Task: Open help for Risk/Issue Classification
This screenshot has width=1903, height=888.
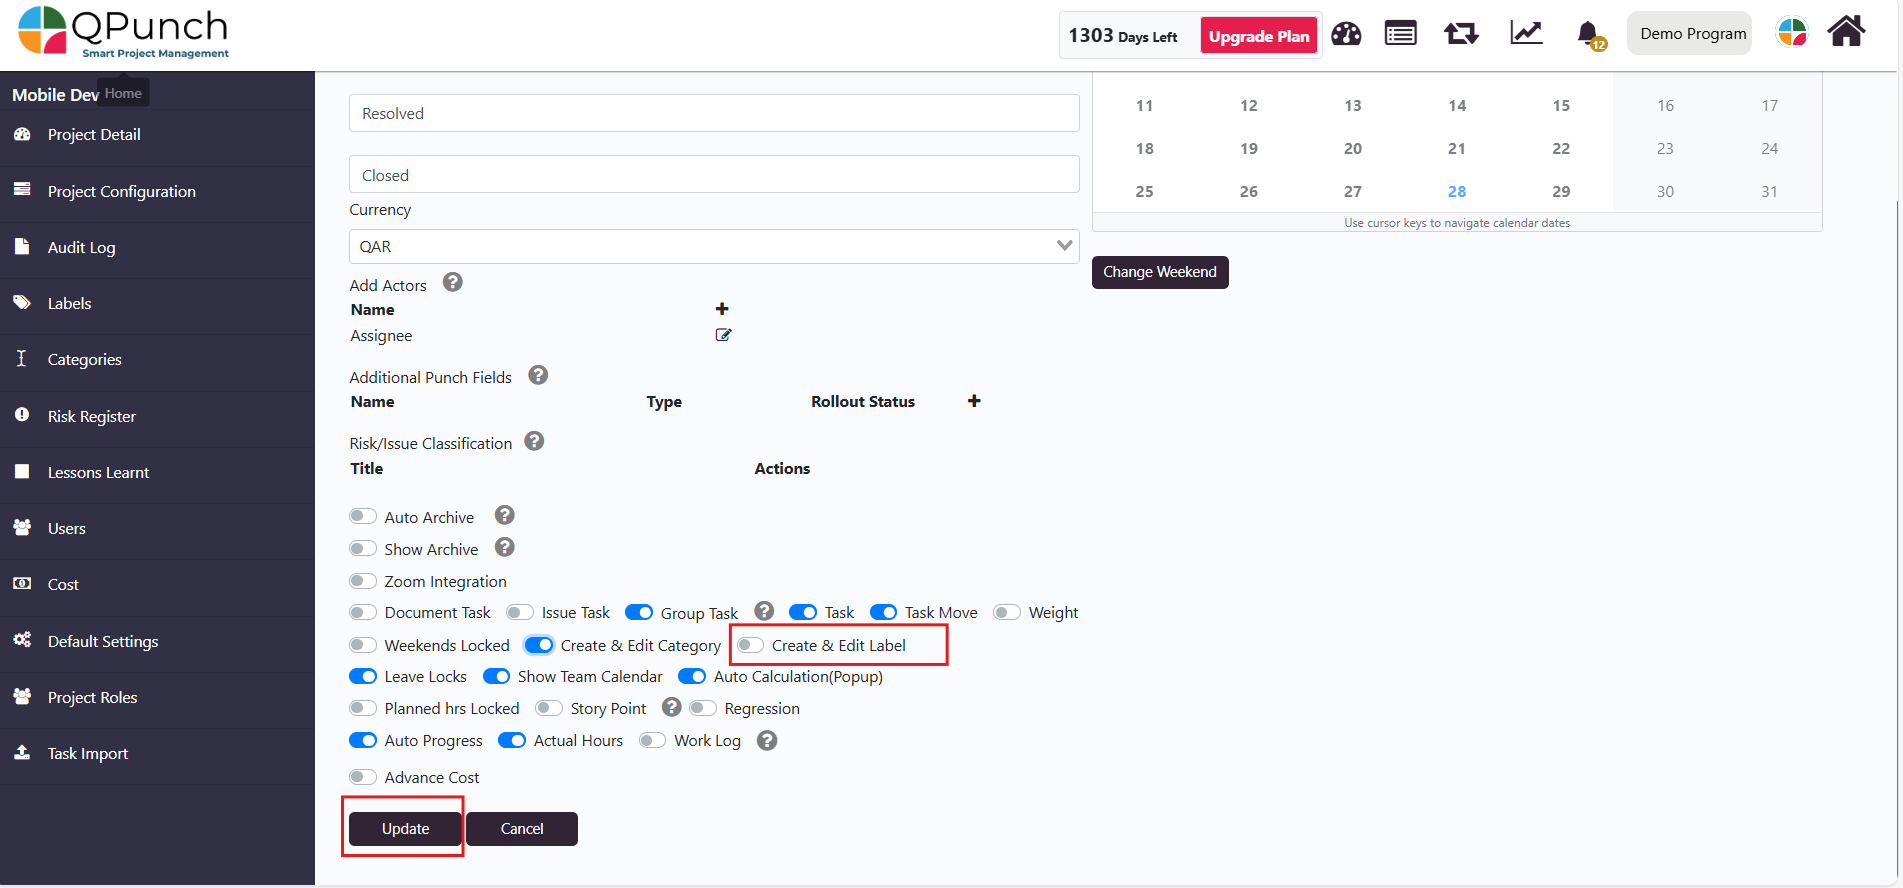Action: [534, 441]
